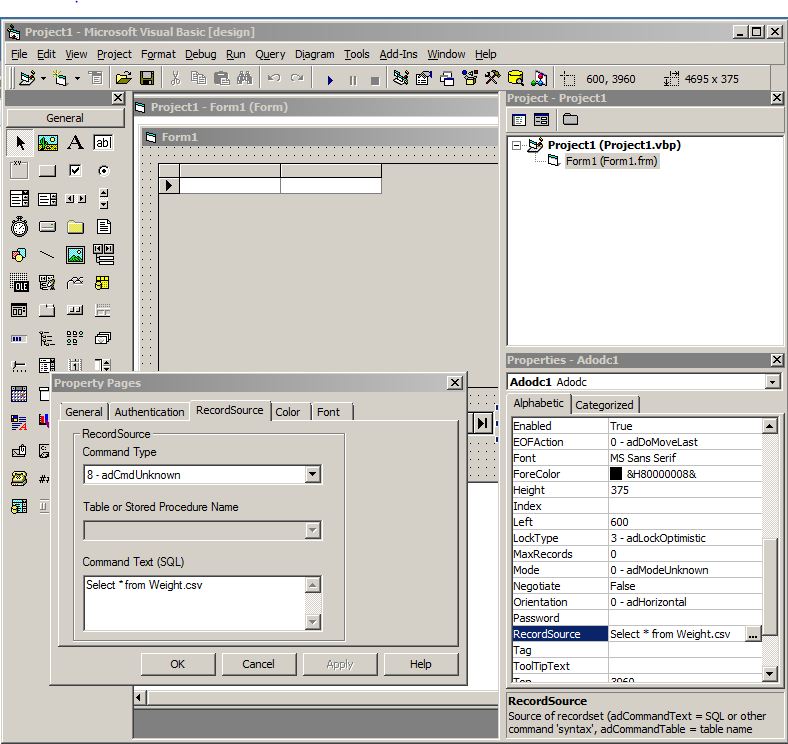Select the CheckBox control in toolbox
Viewport: 788px width, 744px height.
[75, 171]
